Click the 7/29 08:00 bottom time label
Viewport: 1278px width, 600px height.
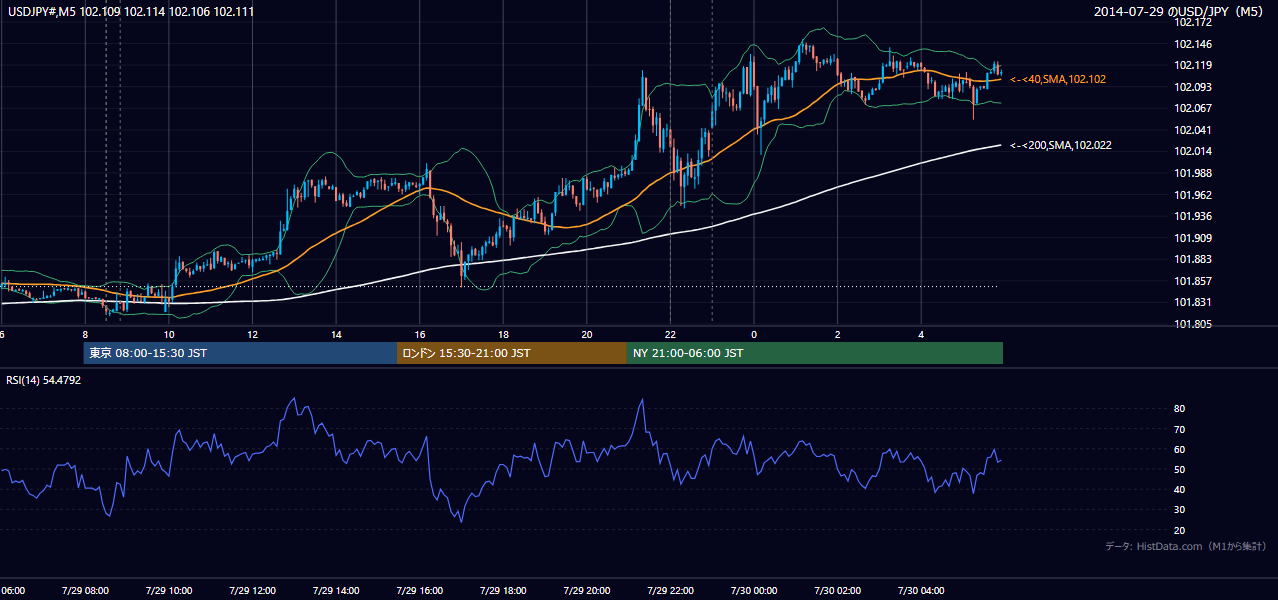click(x=87, y=591)
